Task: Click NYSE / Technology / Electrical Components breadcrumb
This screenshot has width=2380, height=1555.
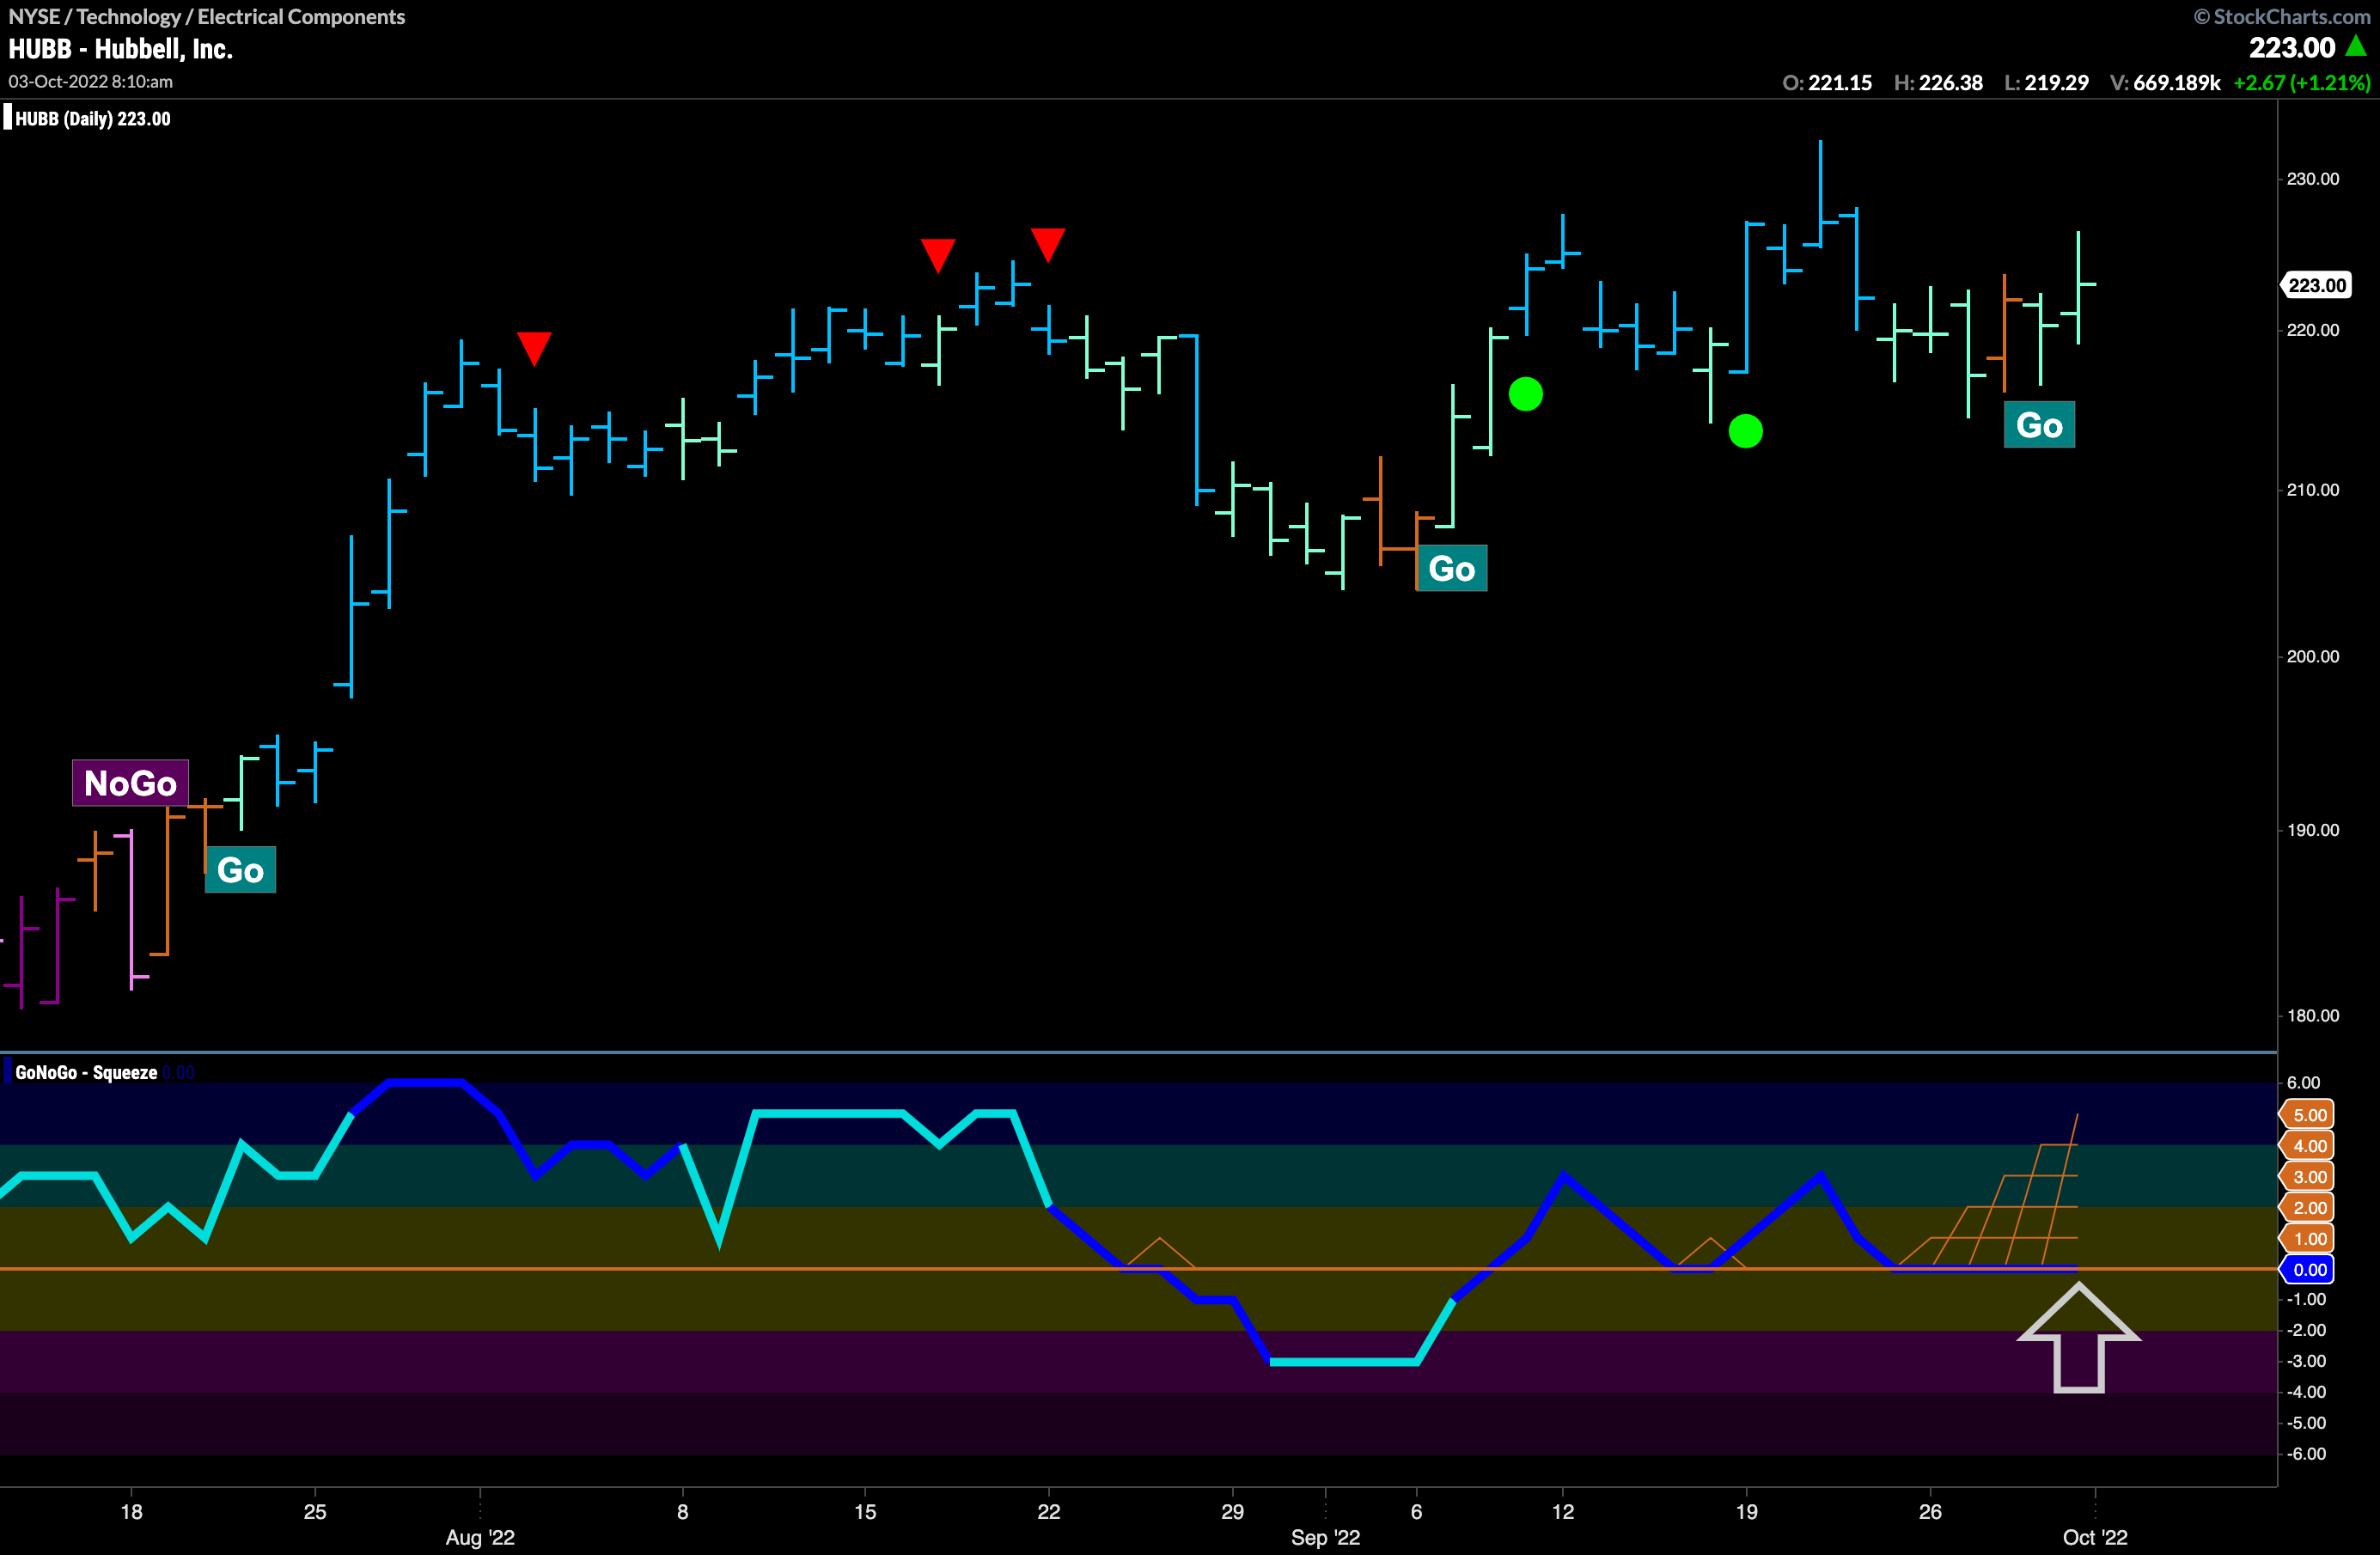Action: pos(206,17)
